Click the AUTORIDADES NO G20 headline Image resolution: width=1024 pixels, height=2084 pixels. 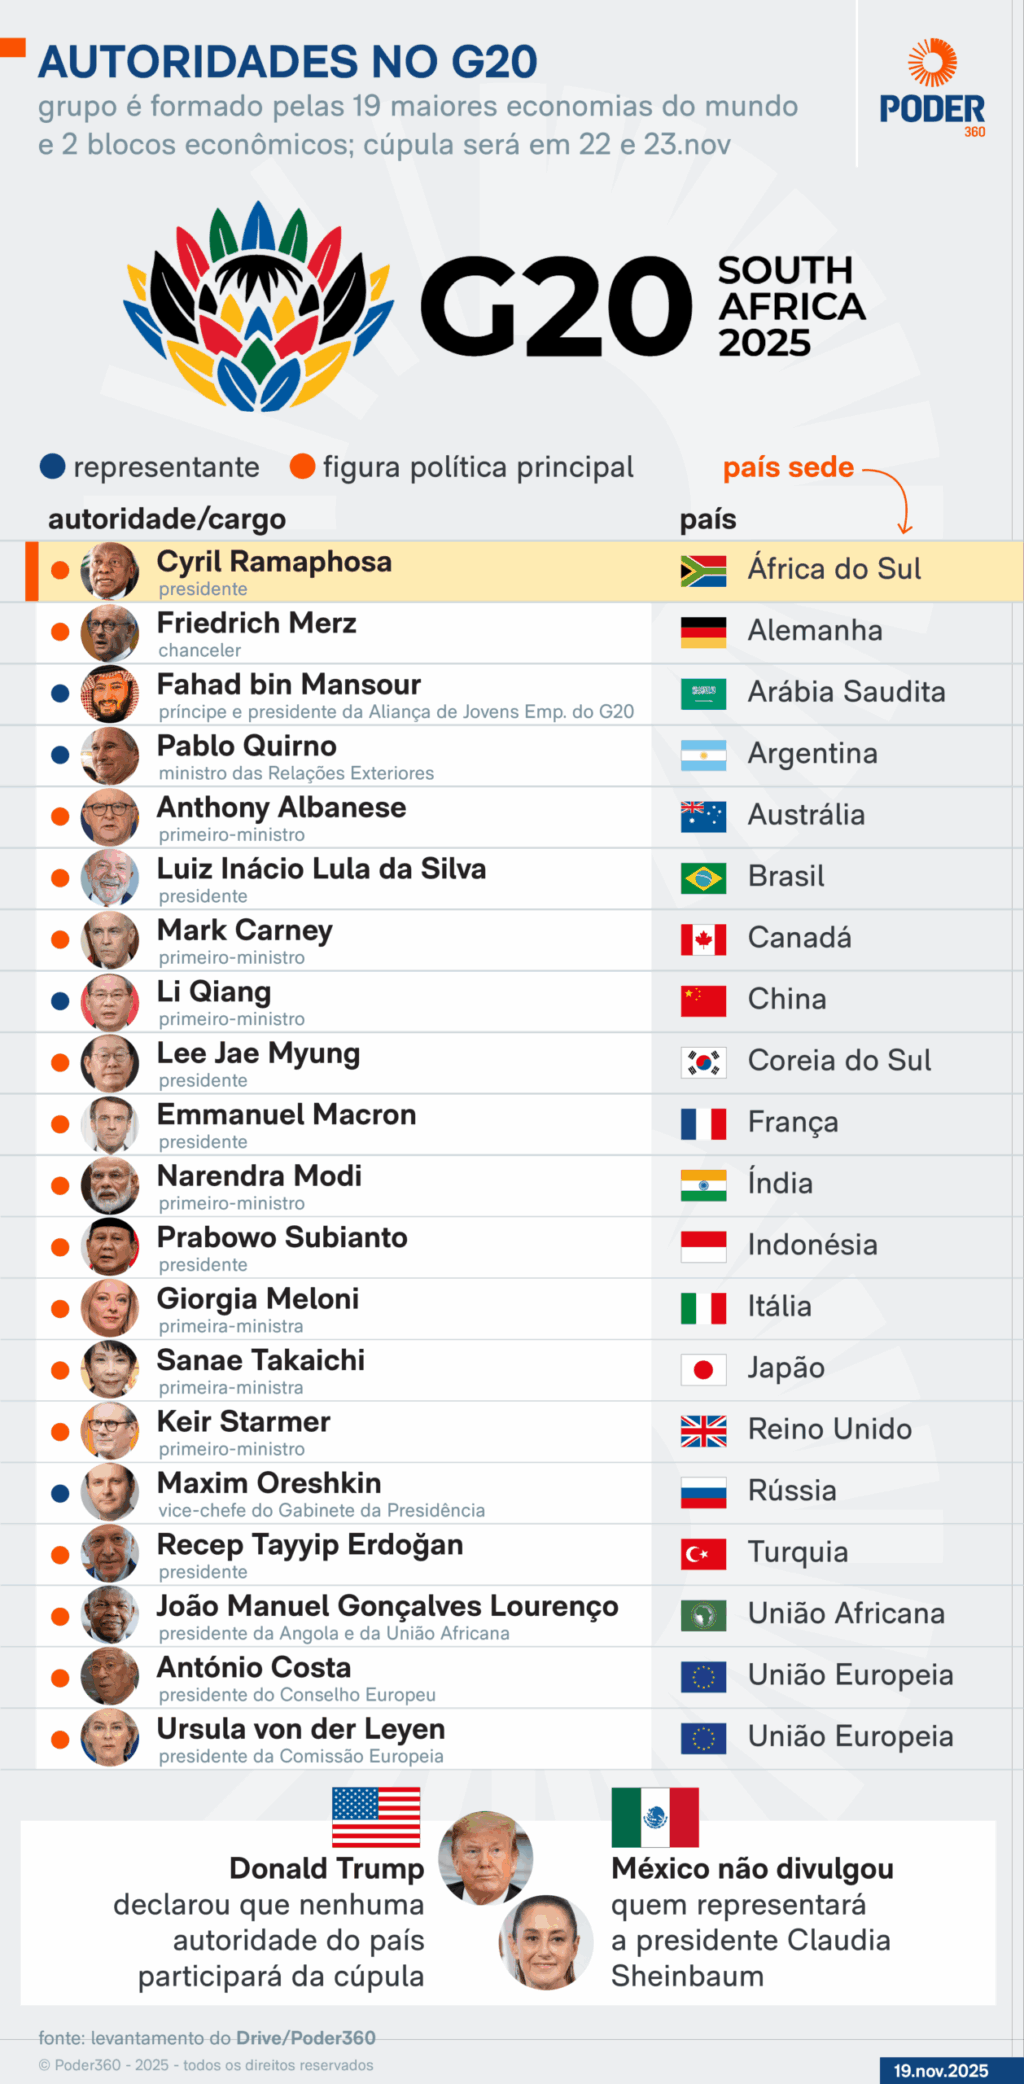pyautogui.click(x=288, y=62)
